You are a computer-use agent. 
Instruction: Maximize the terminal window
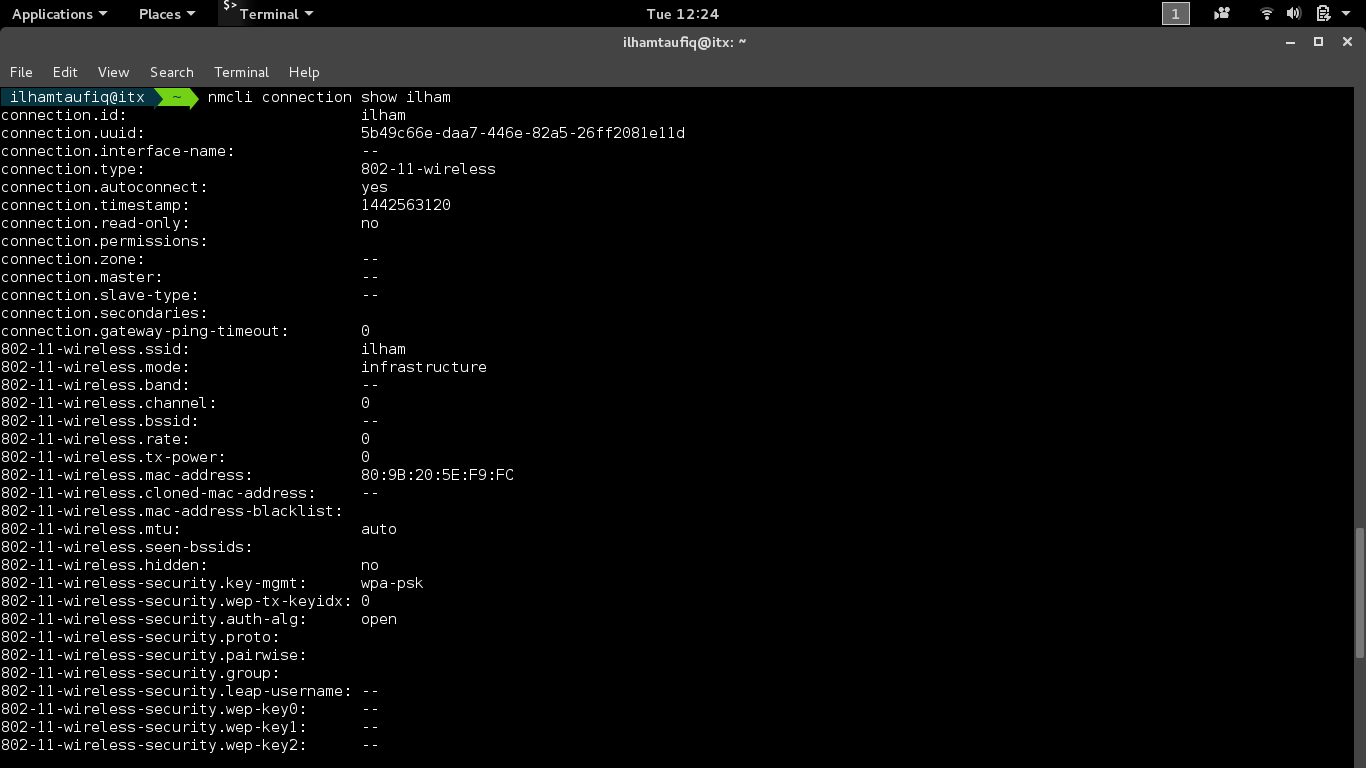click(x=1318, y=42)
